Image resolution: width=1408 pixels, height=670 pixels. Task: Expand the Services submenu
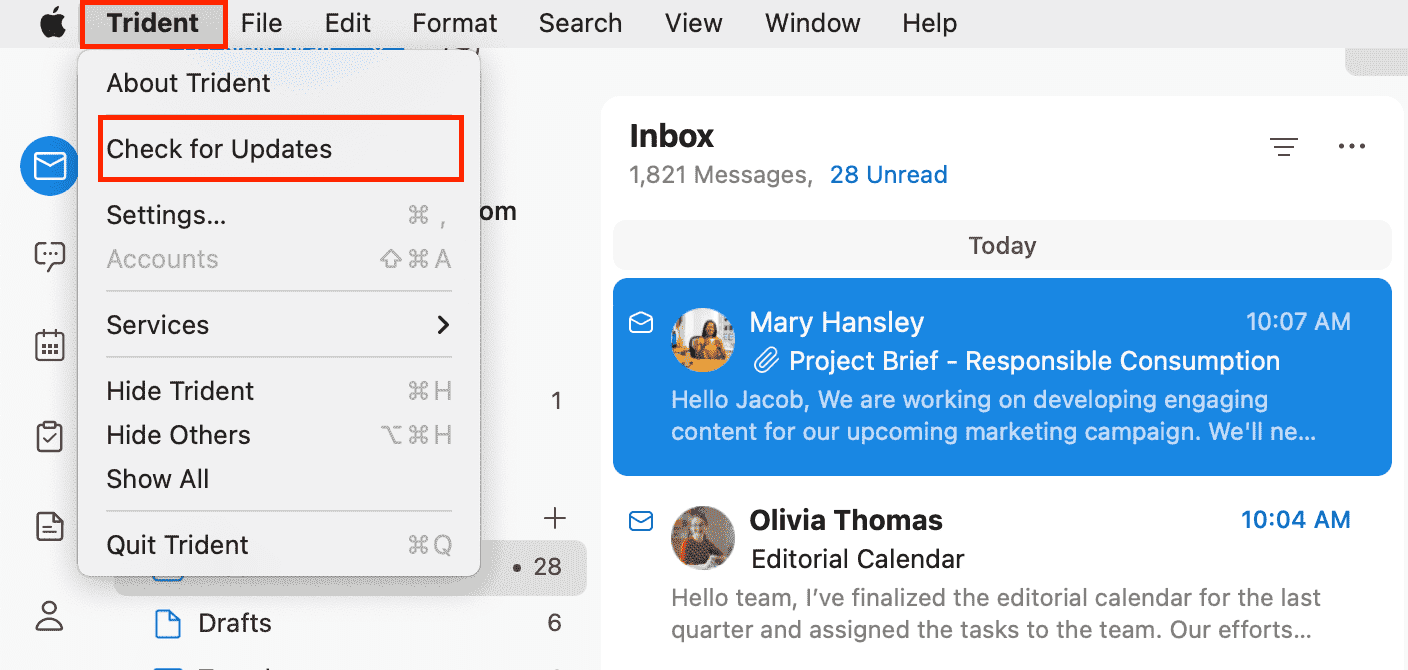279,325
